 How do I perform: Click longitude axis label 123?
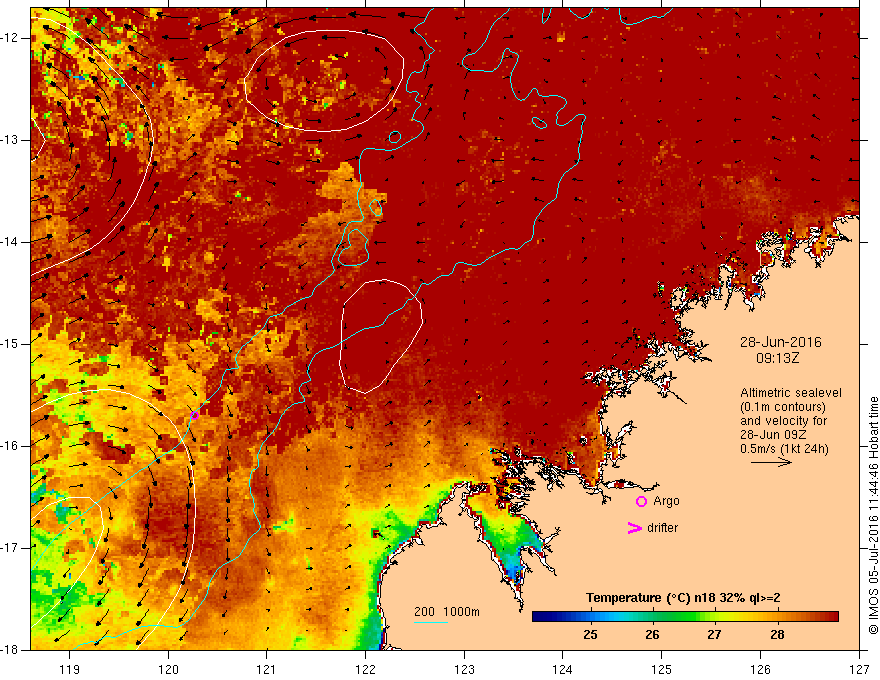point(464,669)
